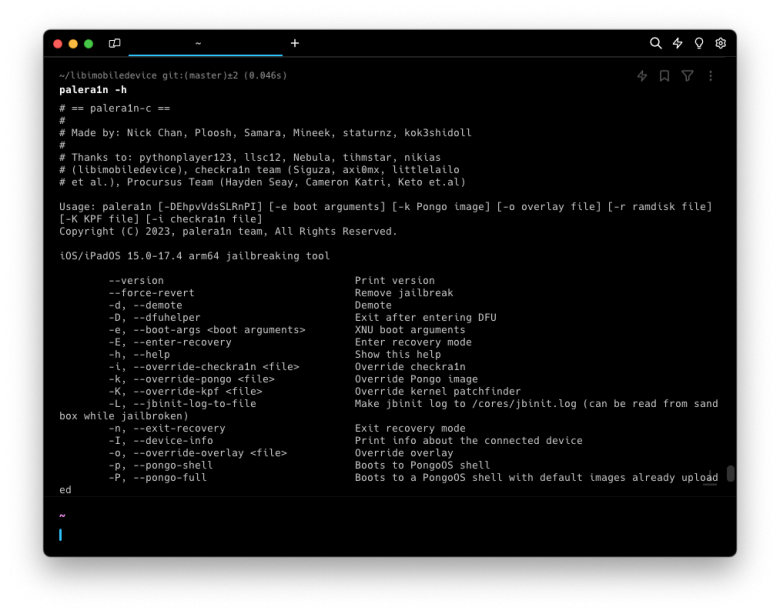Click the '--force-revert' option text

click(x=152, y=293)
